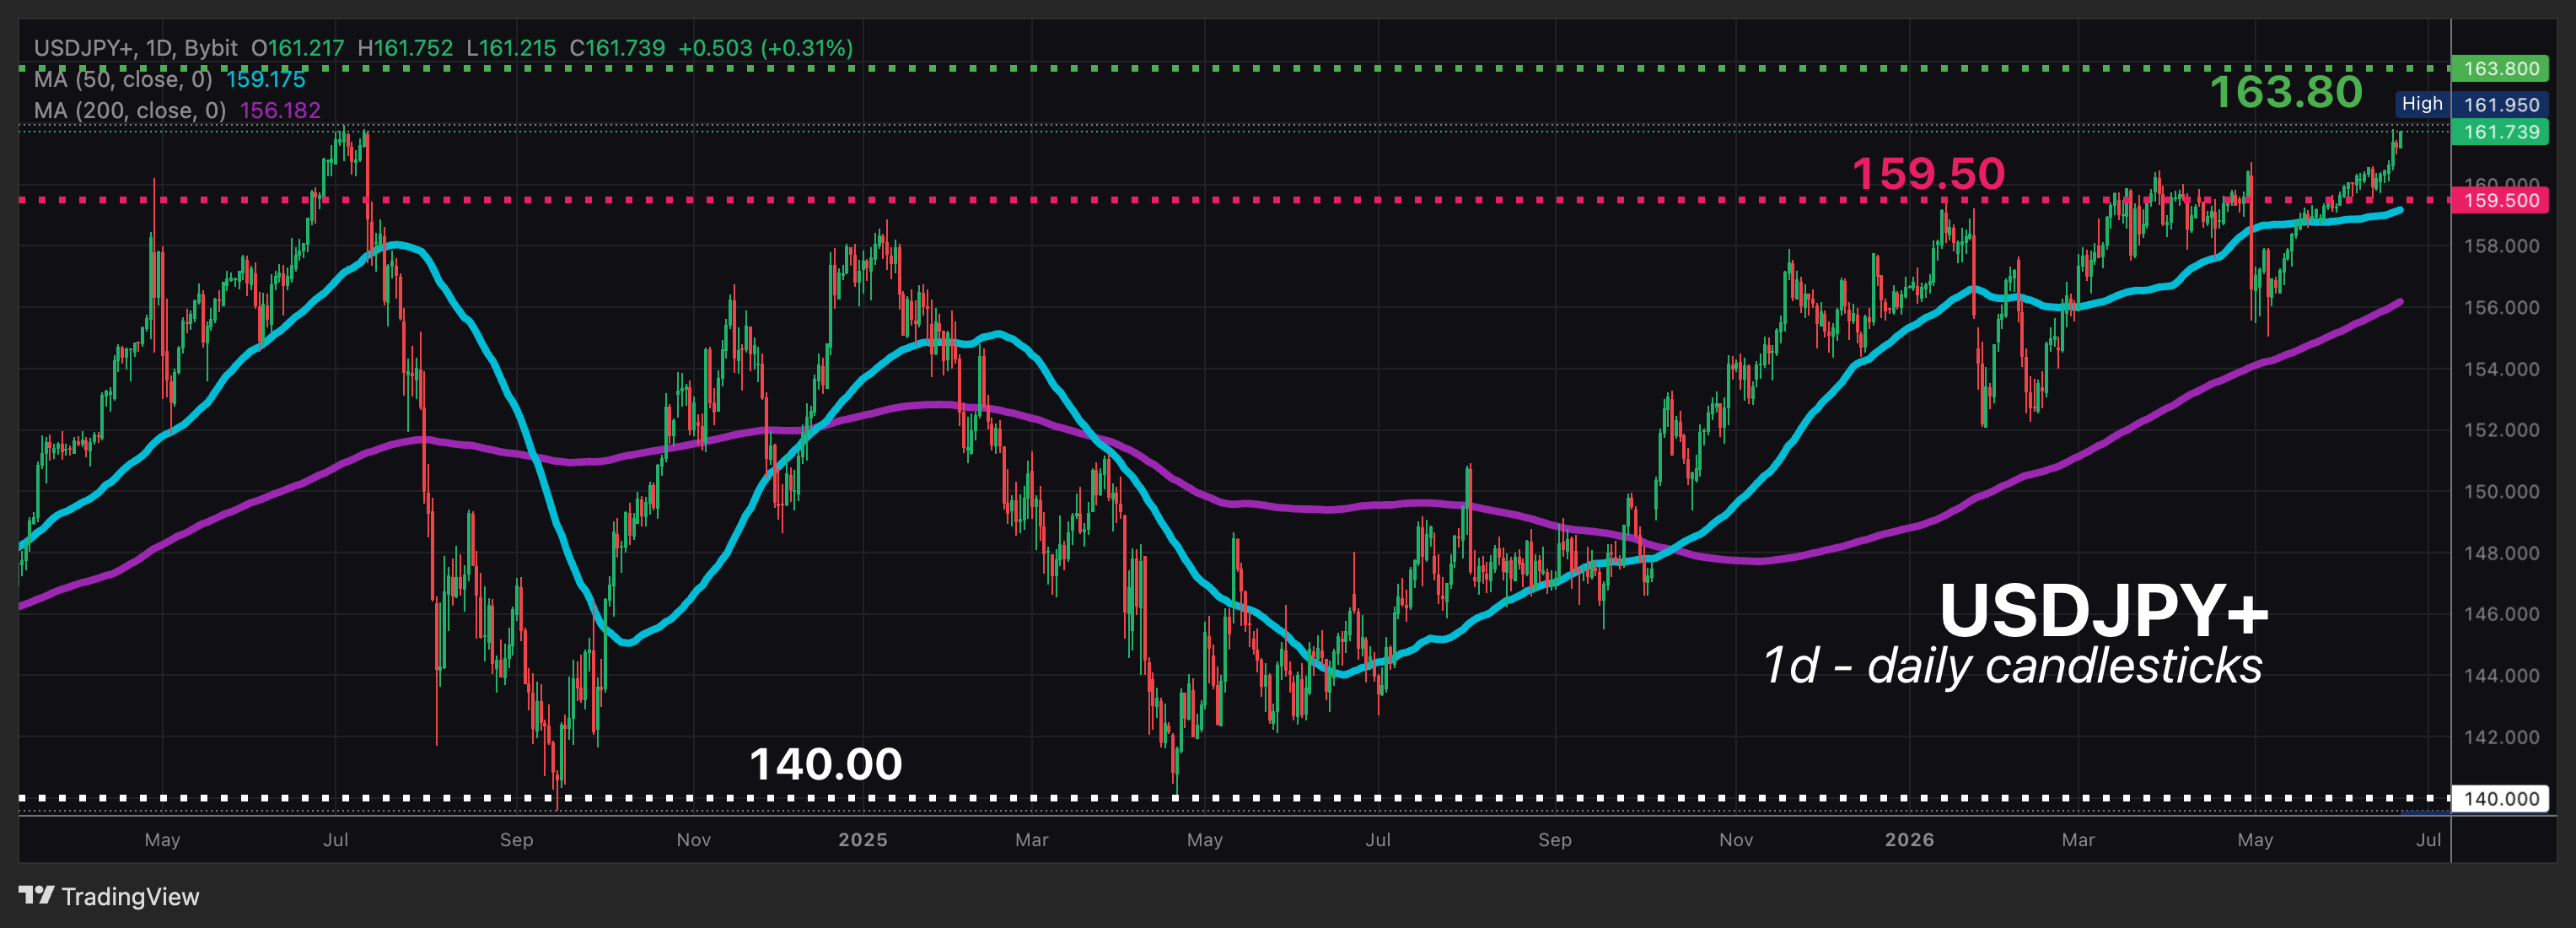Select the "1d - daily candlesticks" subtitle

point(2012,666)
